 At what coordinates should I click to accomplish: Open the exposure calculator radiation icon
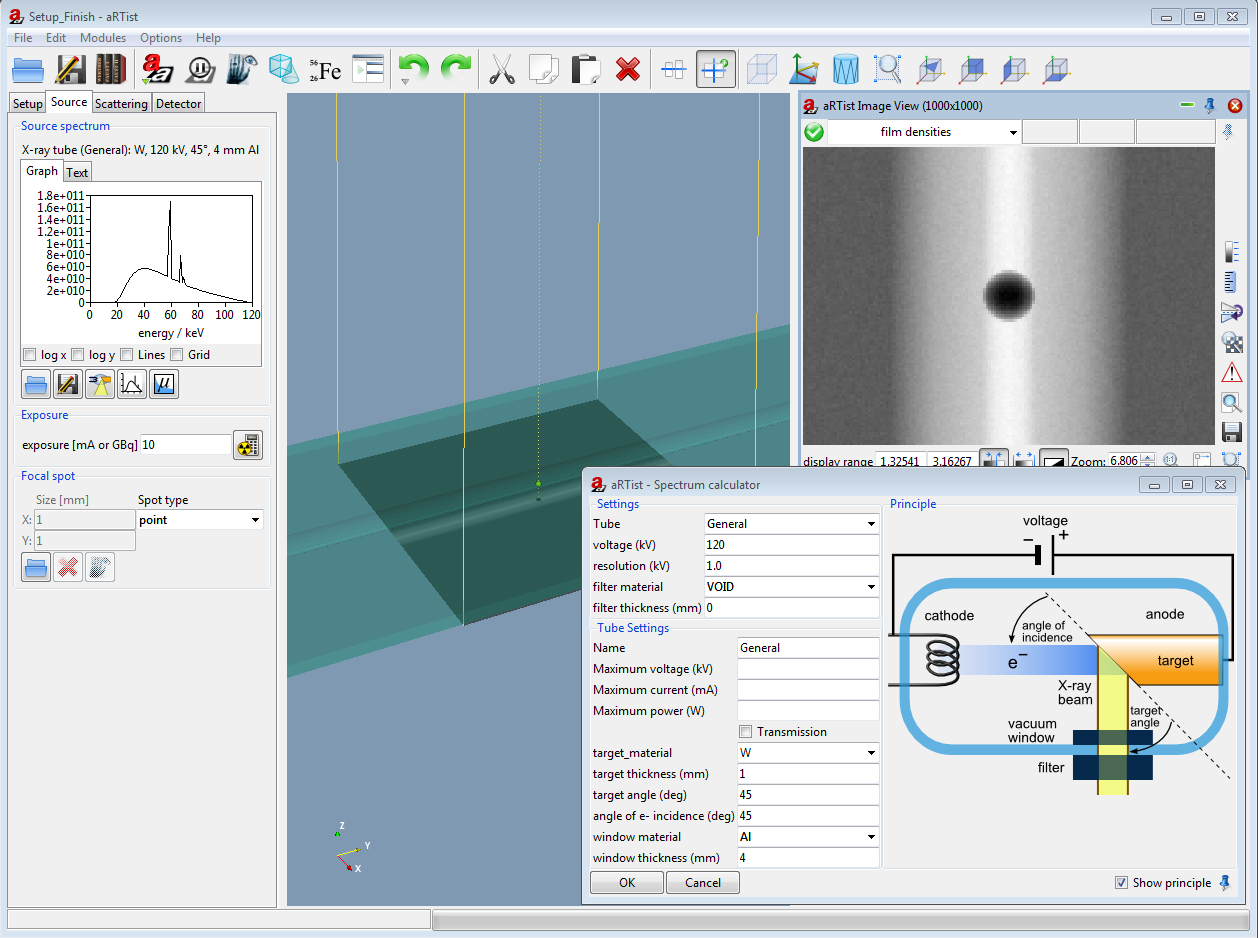tap(248, 445)
